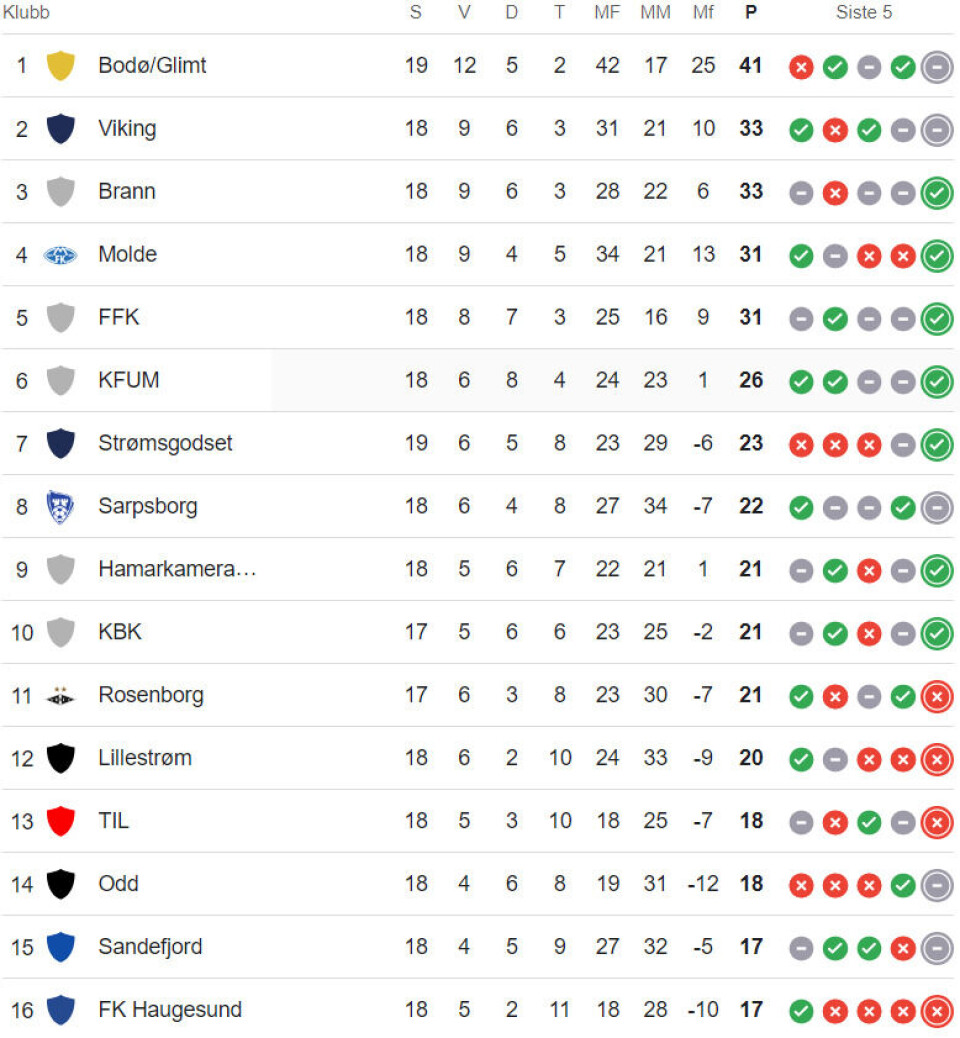Viewport: 960px width, 1038px height.
Task: Click the P points column header
Action: point(751,13)
